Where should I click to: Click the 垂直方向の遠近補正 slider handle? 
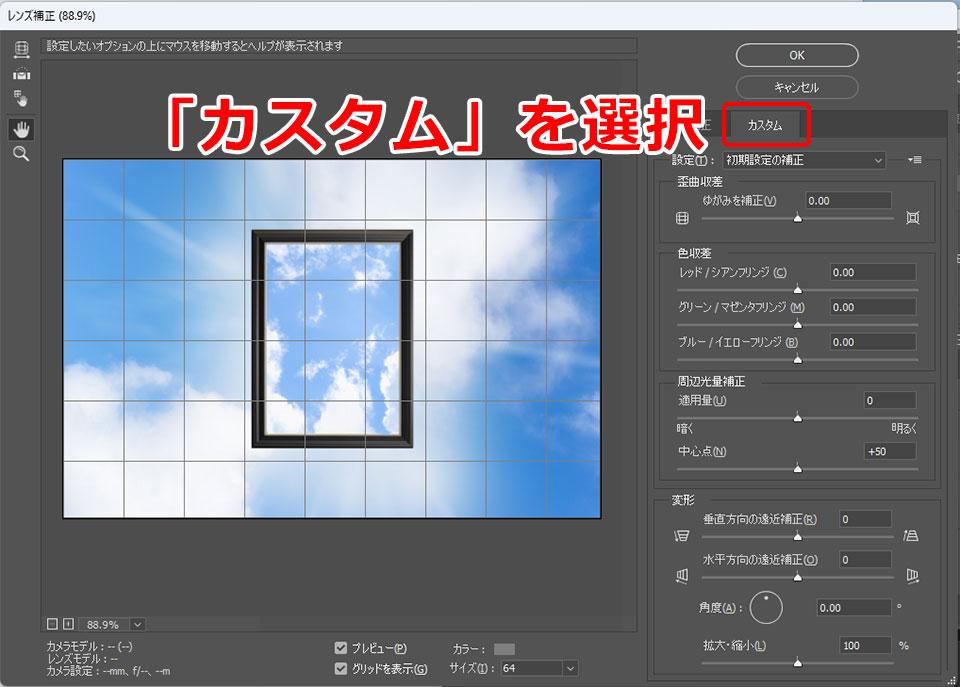point(798,537)
